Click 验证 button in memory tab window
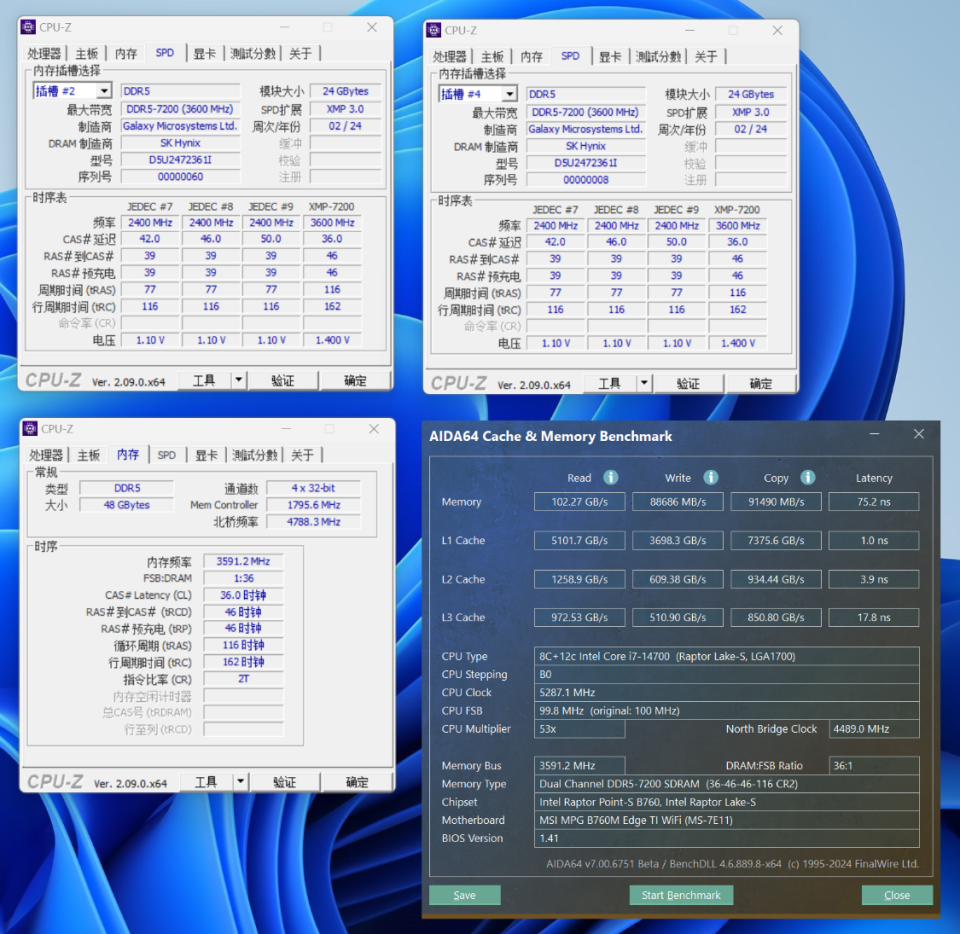The height and width of the screenshot is (934, 960). (285, 781)
